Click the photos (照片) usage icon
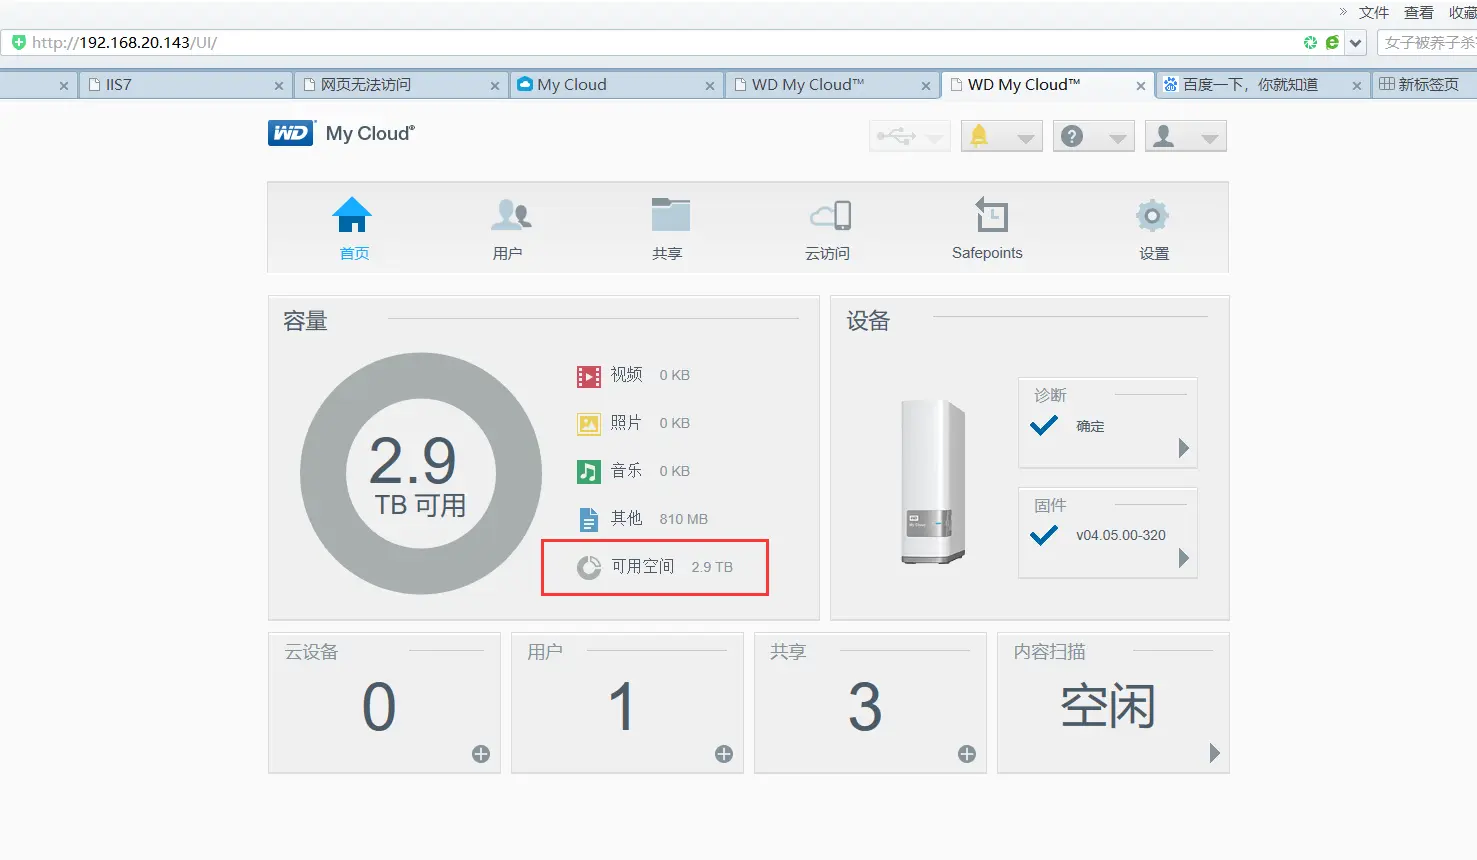Screen dimensions: 1477x860 tap(589, 424)
